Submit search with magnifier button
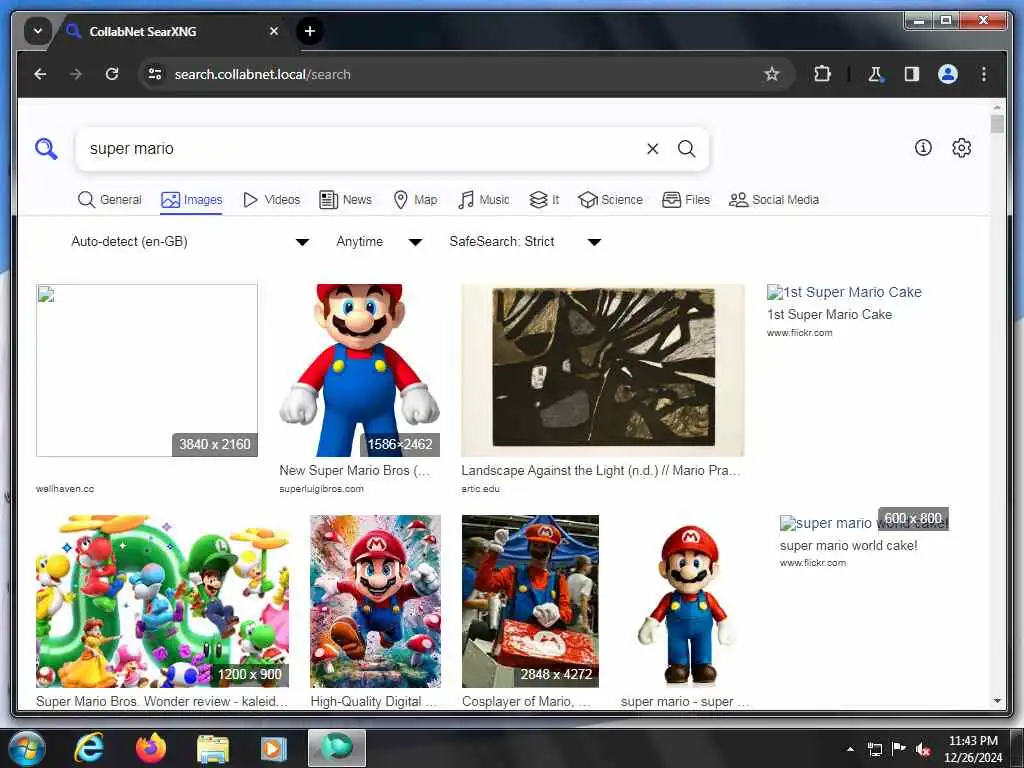 tap(686, 149)
